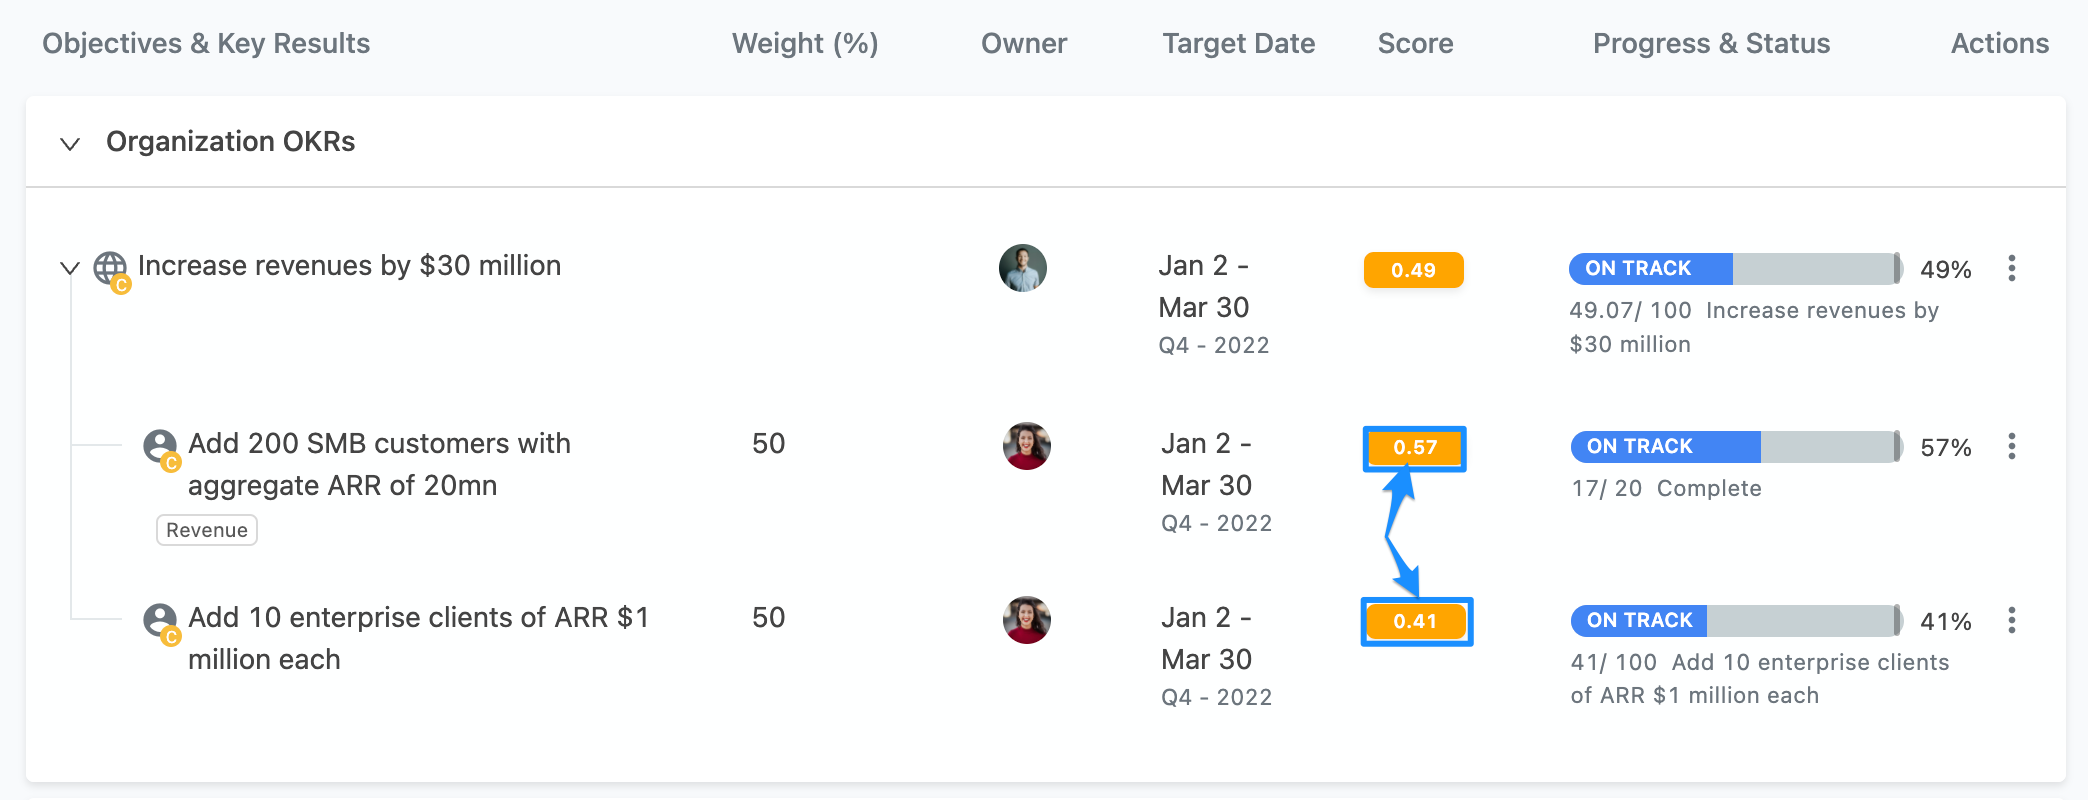Click the globe icon beside Increase revenues
The height and width of the screenshot is (800, 2088).
111,269
